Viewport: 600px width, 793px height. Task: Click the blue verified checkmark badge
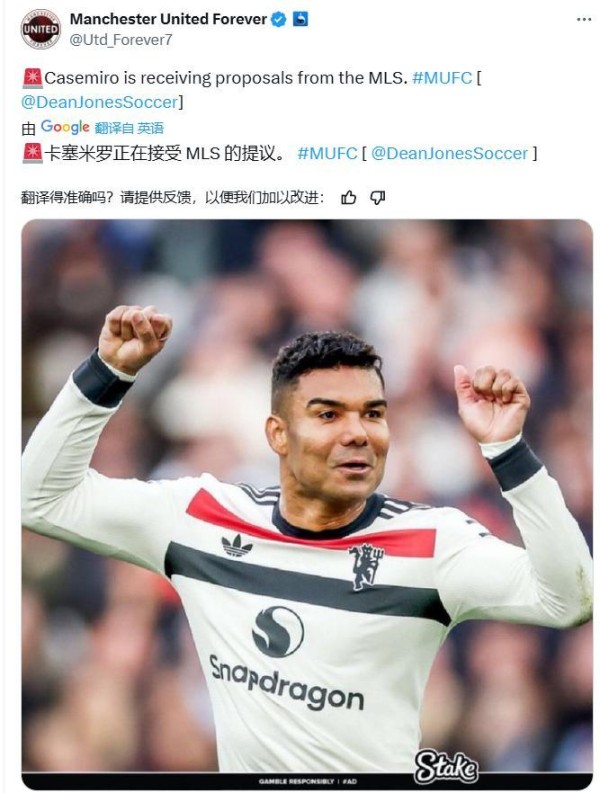pos(279,20)
